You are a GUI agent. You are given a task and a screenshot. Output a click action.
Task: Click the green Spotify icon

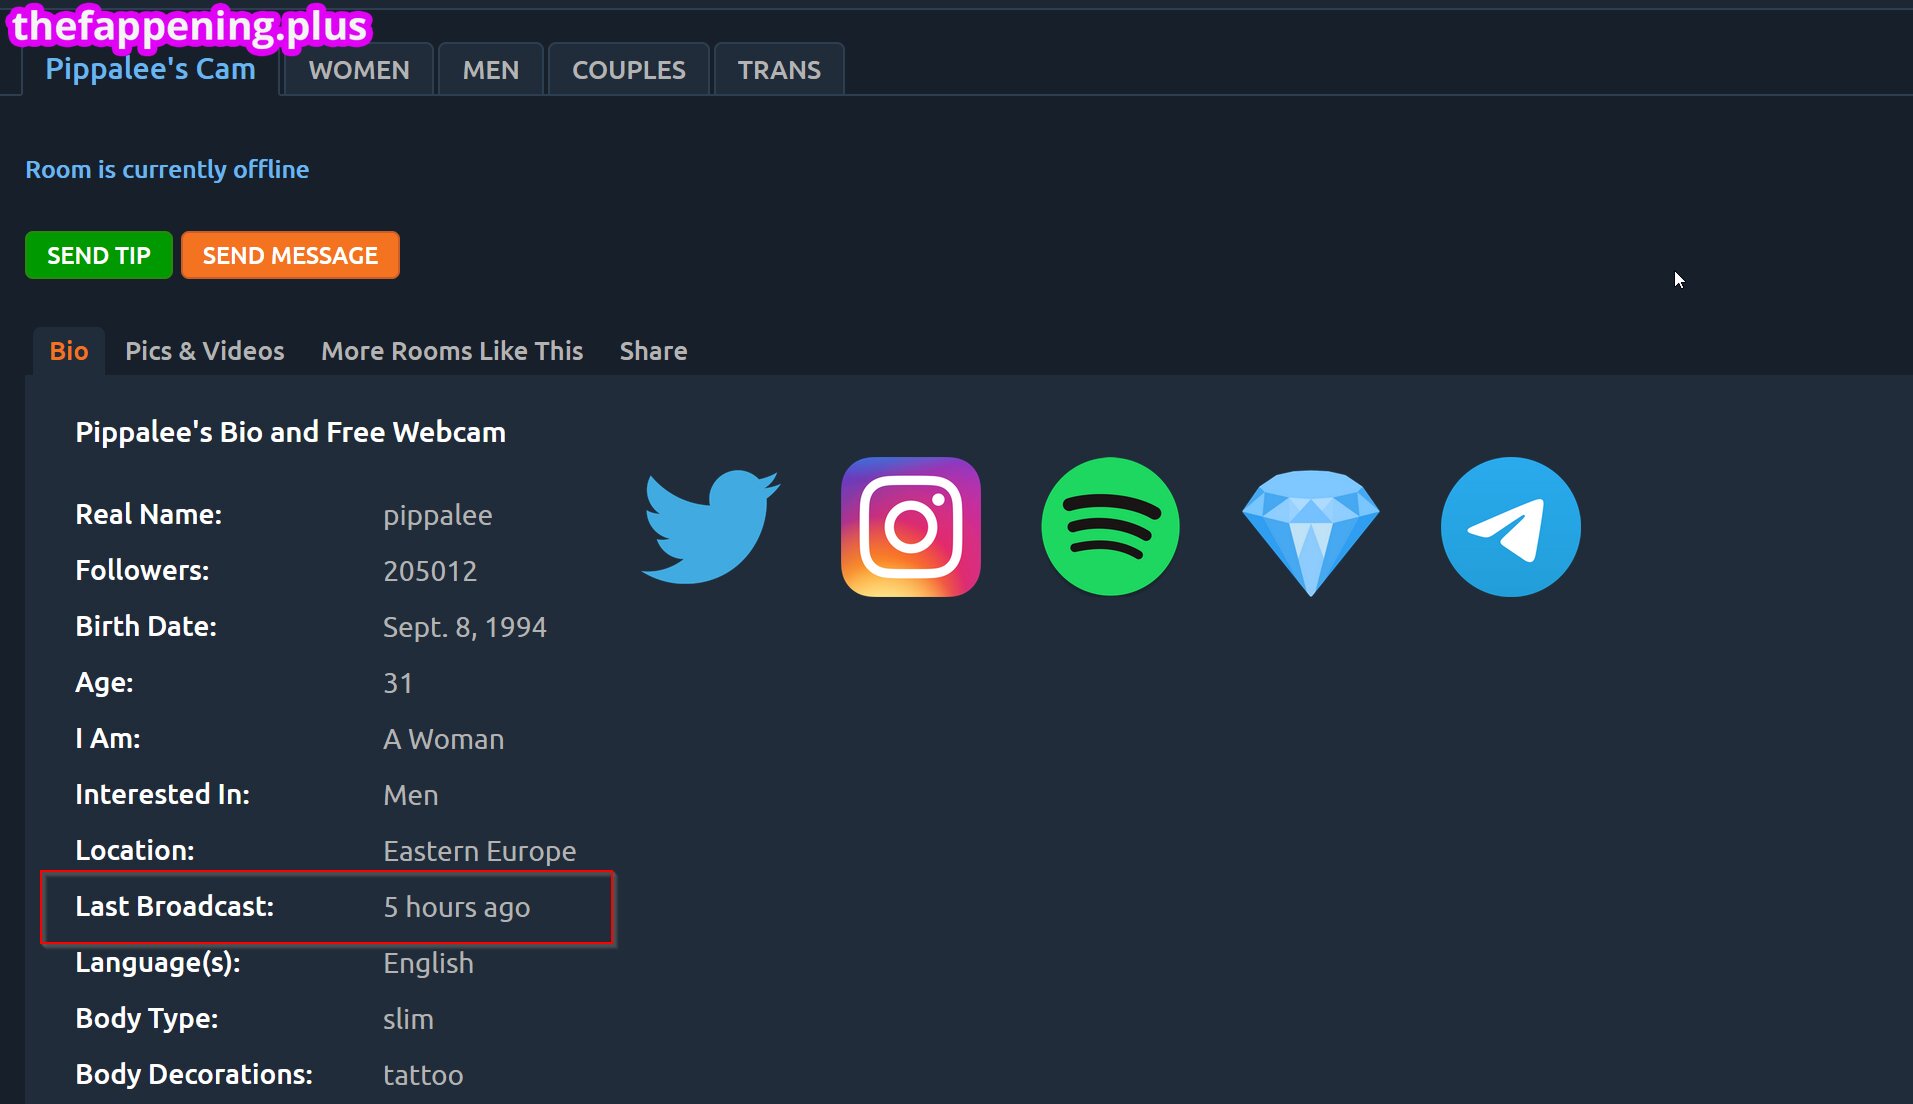coord(1110,527)
